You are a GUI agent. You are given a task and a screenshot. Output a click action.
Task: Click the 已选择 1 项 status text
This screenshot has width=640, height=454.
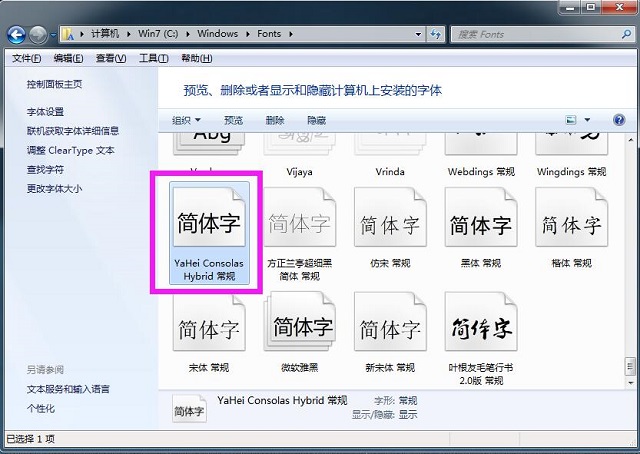pyautogui.click(x=31, y=439)
